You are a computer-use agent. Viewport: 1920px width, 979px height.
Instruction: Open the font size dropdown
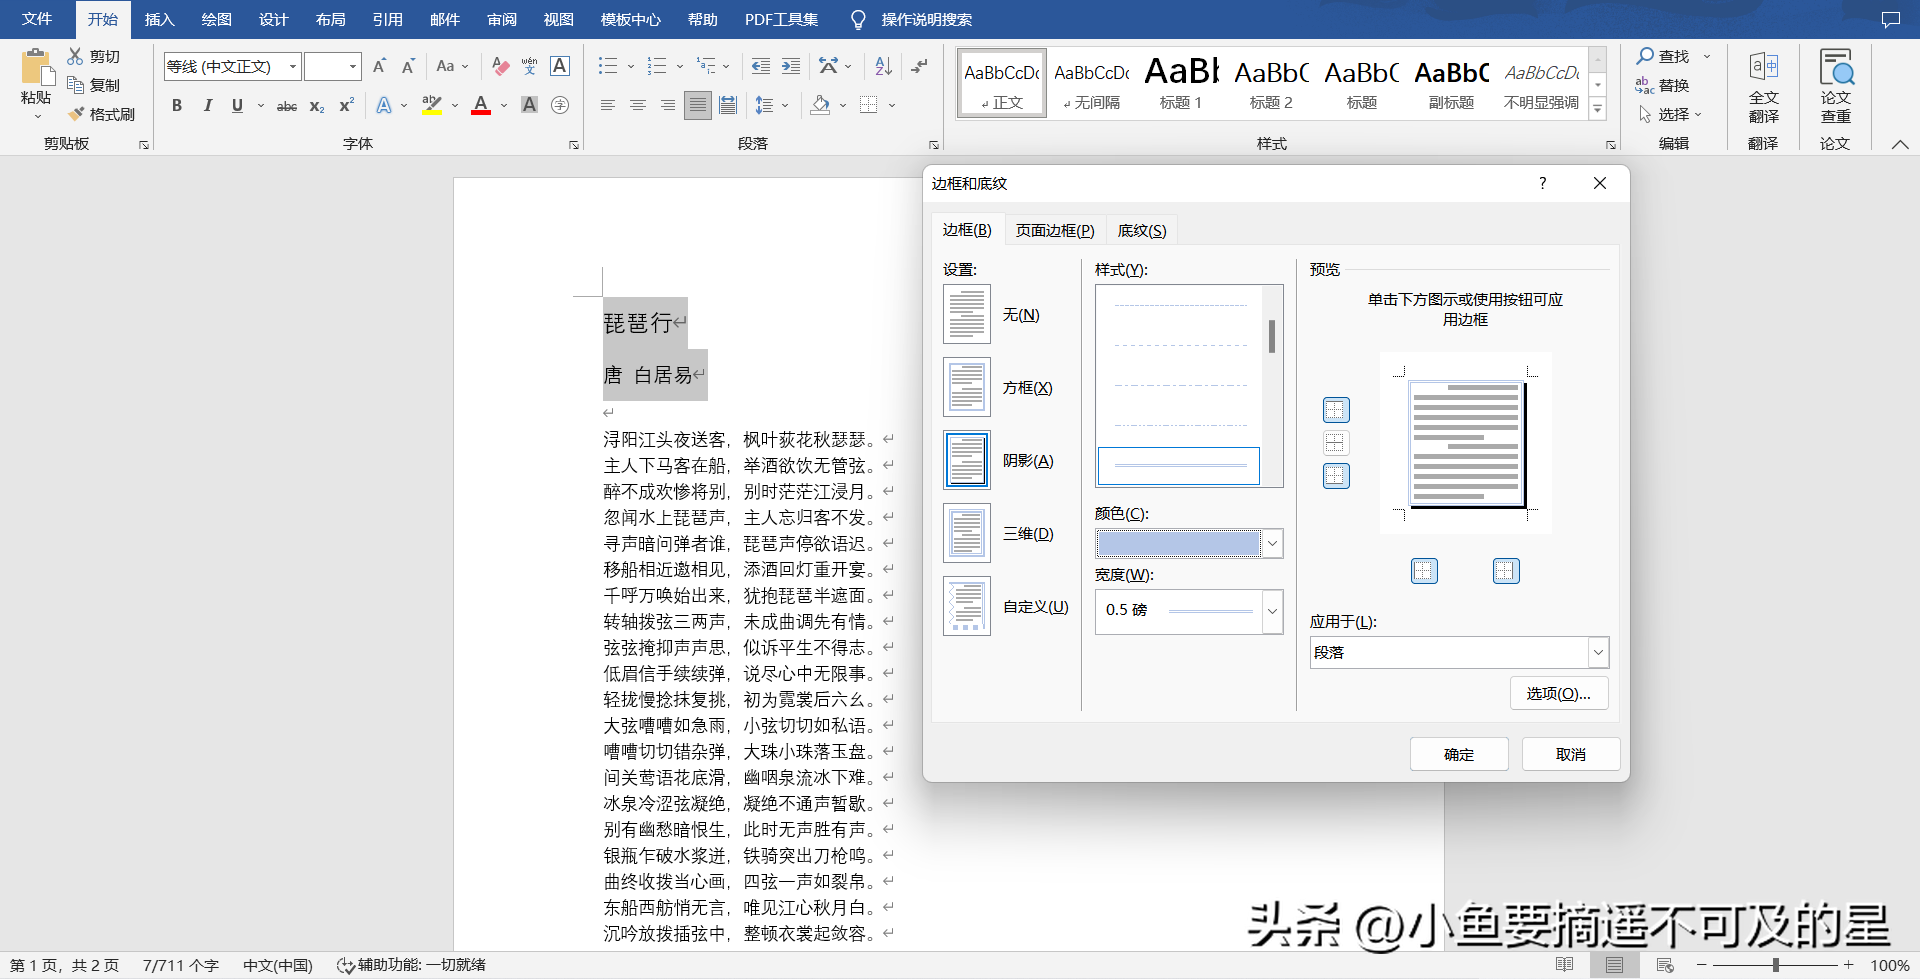353,66
